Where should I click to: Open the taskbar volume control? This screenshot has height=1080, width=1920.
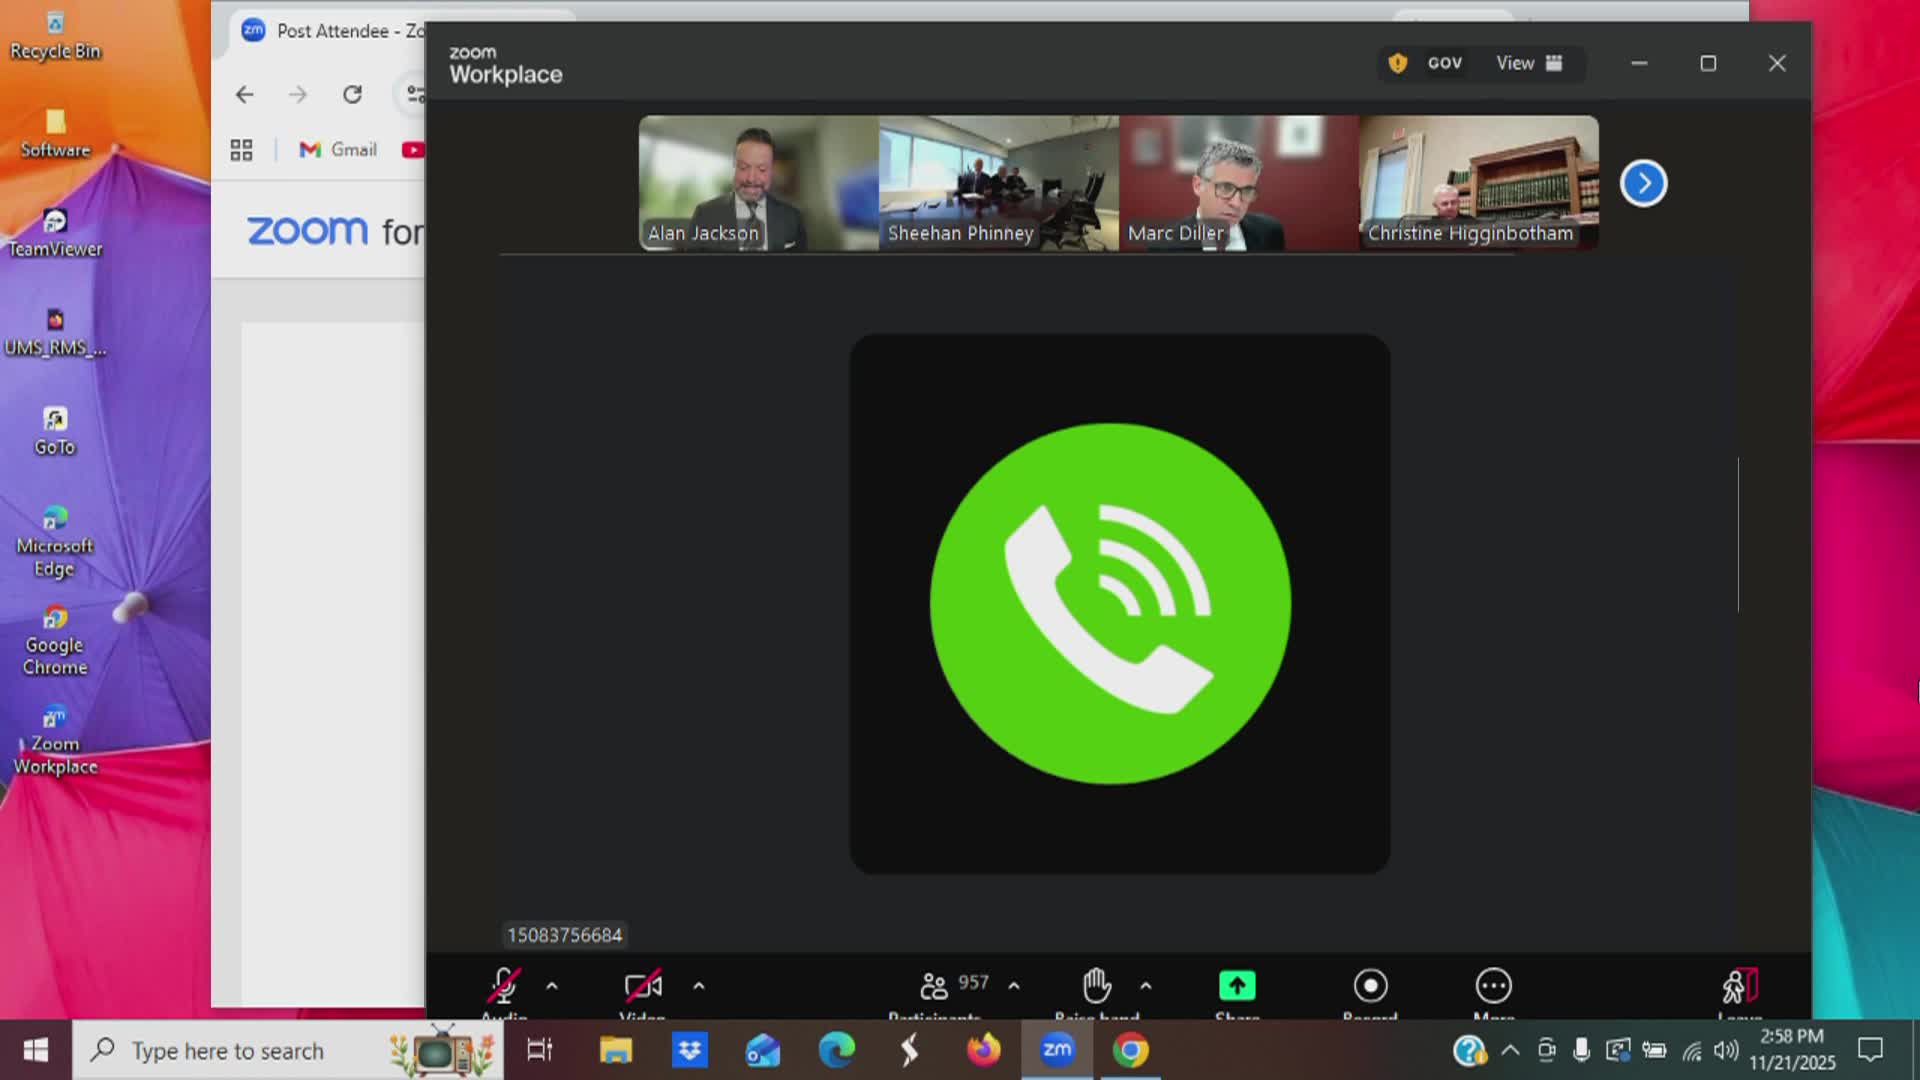click(x=1725, y=1050)
